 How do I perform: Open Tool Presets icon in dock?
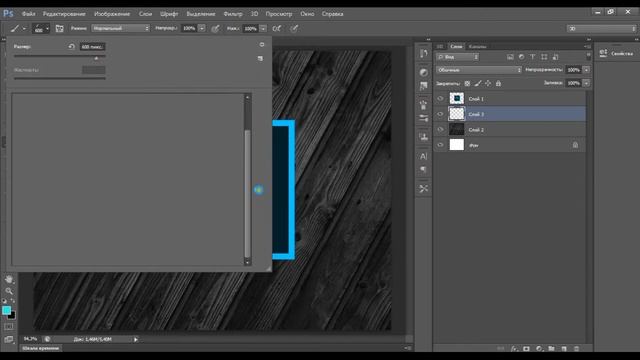(x=424, y=189)
